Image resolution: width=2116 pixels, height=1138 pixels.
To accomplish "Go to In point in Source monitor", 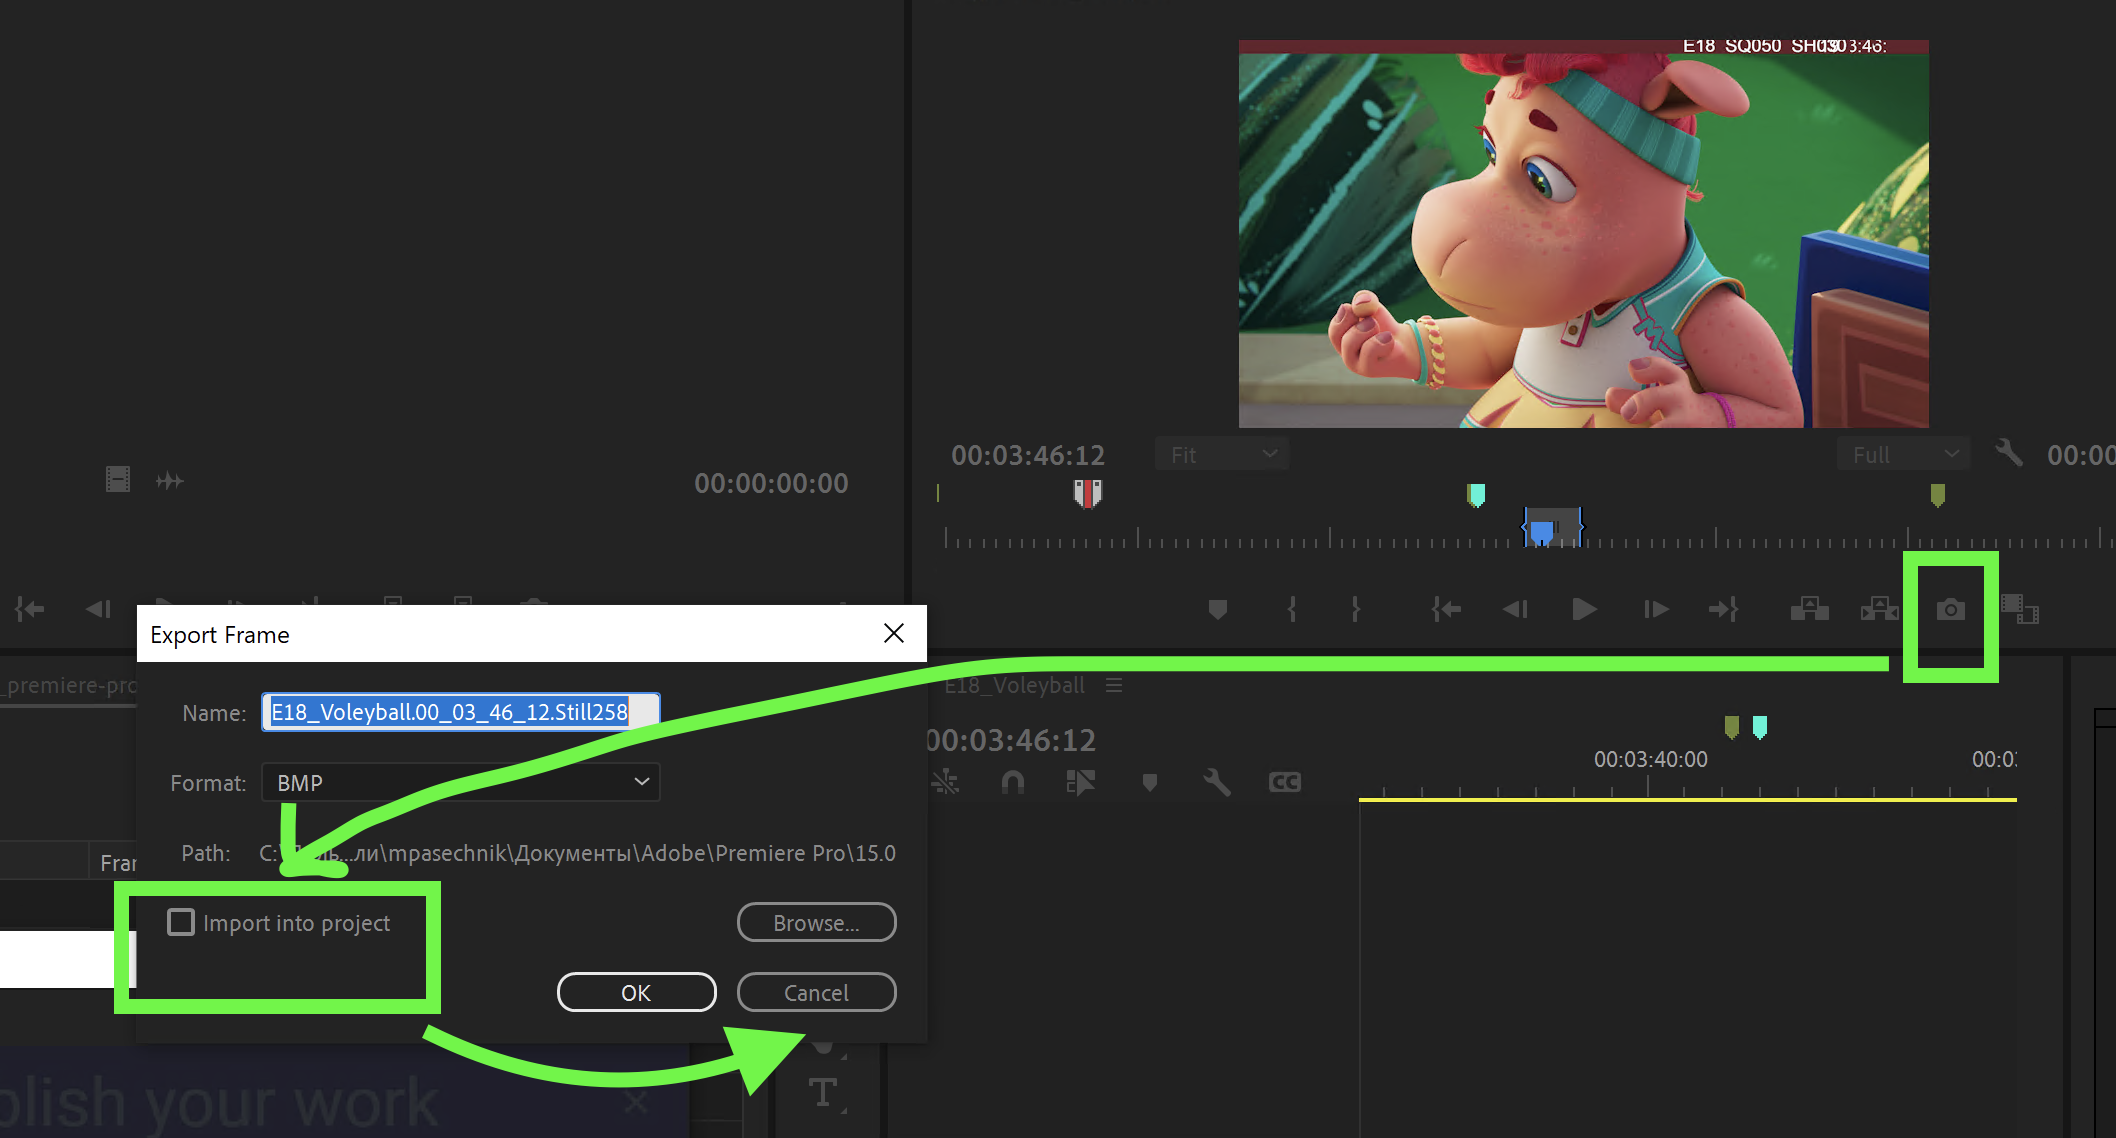I will coord(30,609).
